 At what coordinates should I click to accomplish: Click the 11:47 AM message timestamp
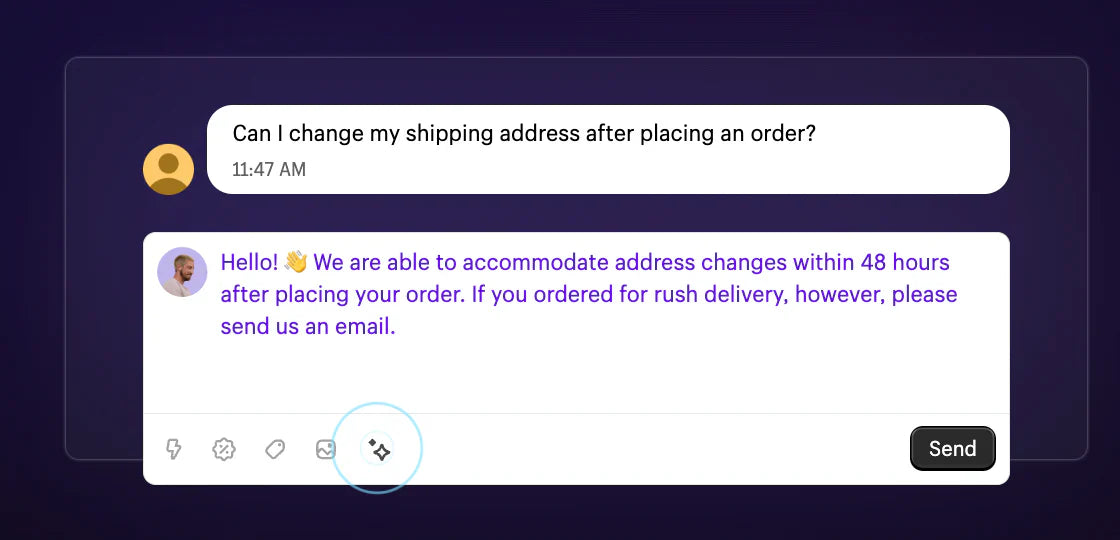[x=269, y=169]
